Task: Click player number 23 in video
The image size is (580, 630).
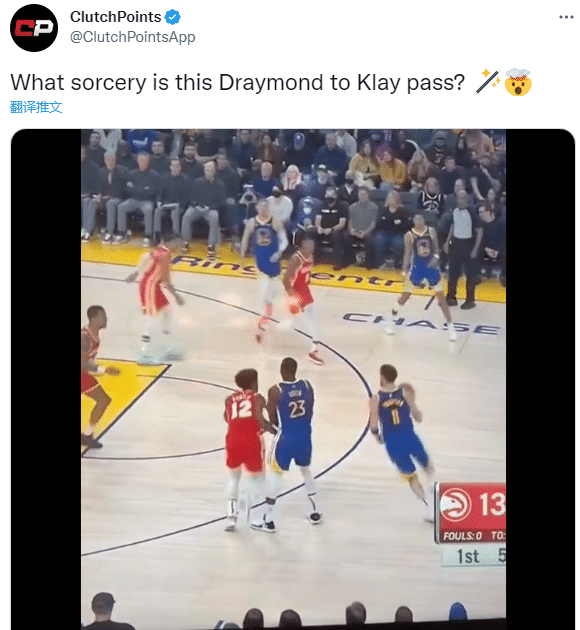Action: tap(294, 438)
